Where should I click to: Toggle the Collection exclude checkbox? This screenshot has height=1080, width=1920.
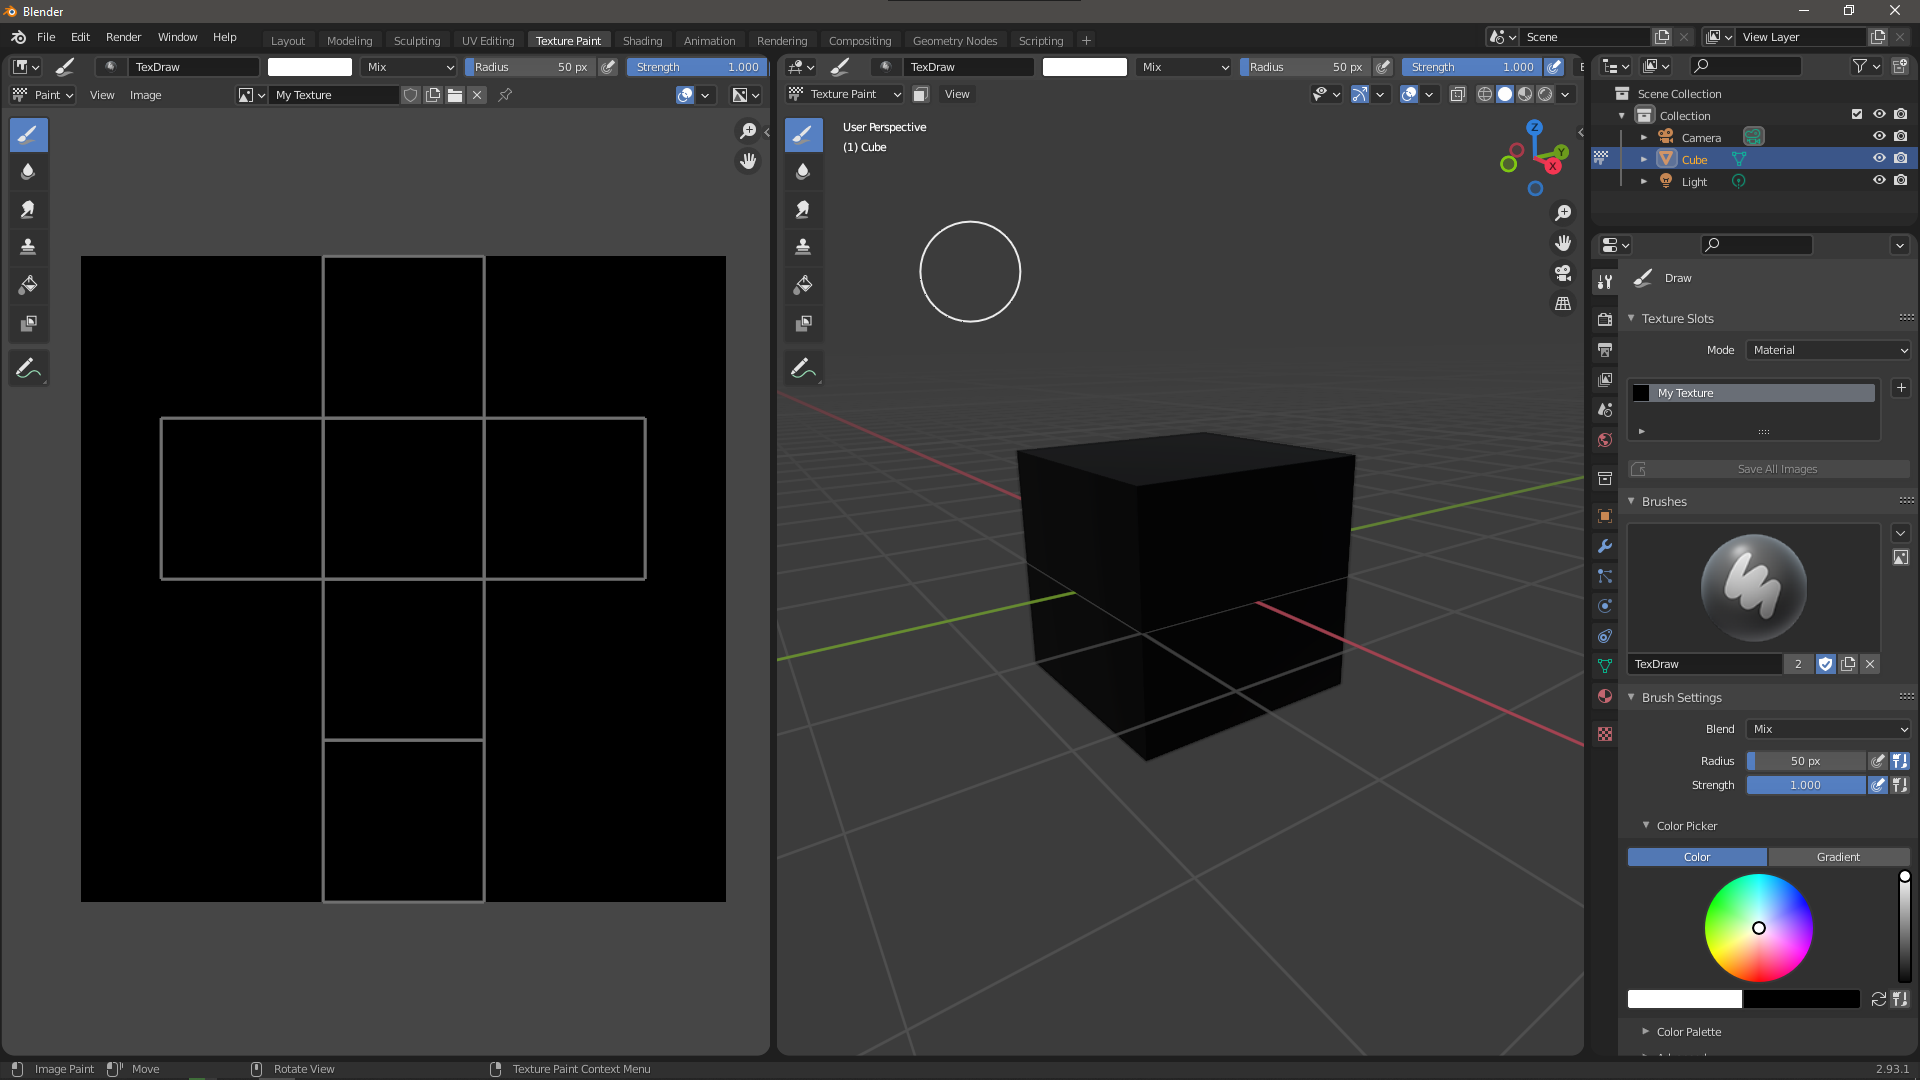pos(1857,115)
